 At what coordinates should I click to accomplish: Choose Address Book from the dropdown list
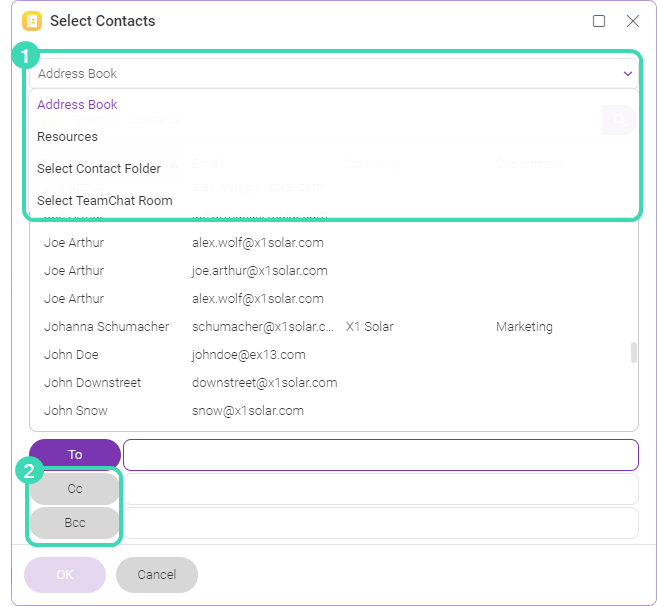[x=77, y=104]
